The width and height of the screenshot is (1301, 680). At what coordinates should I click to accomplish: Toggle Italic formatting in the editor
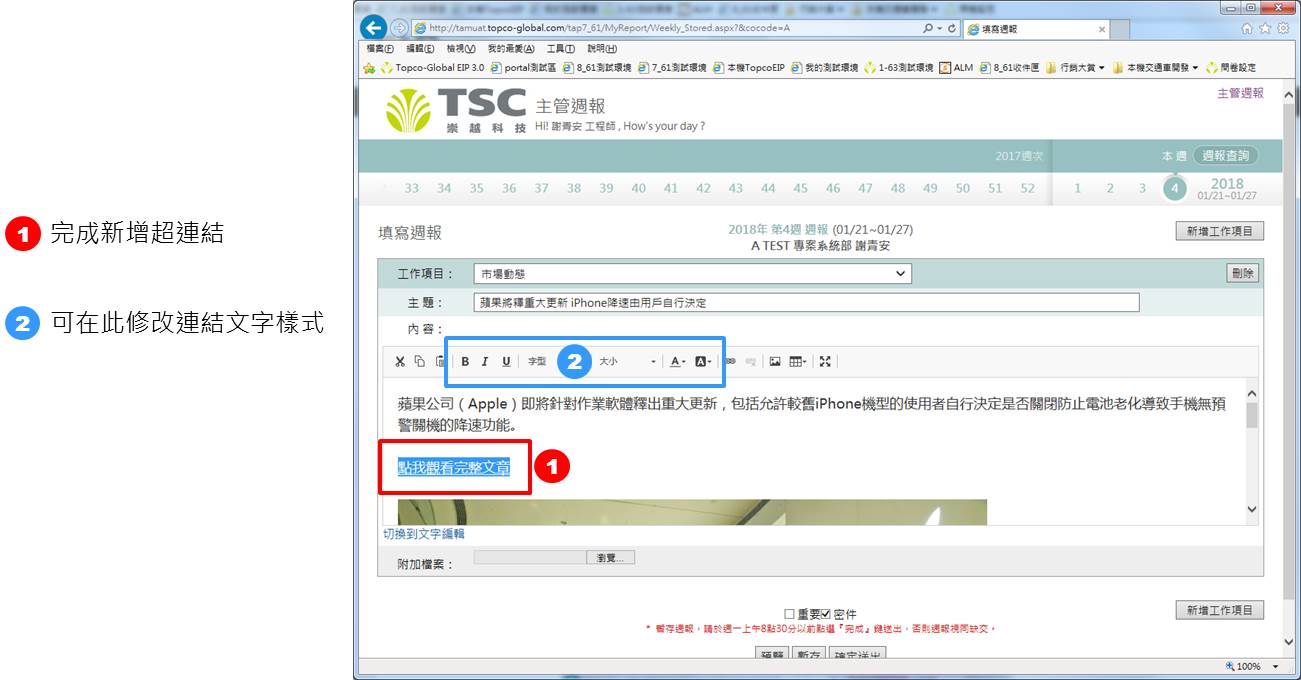coord(485,362)
